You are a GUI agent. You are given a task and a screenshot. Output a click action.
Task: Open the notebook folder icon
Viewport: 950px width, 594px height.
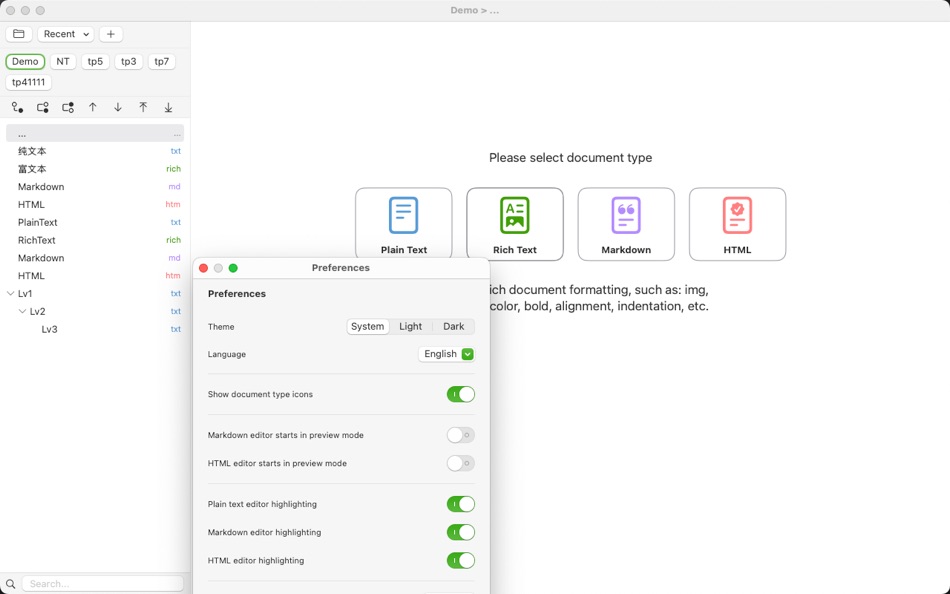click(x=18, y=33)
